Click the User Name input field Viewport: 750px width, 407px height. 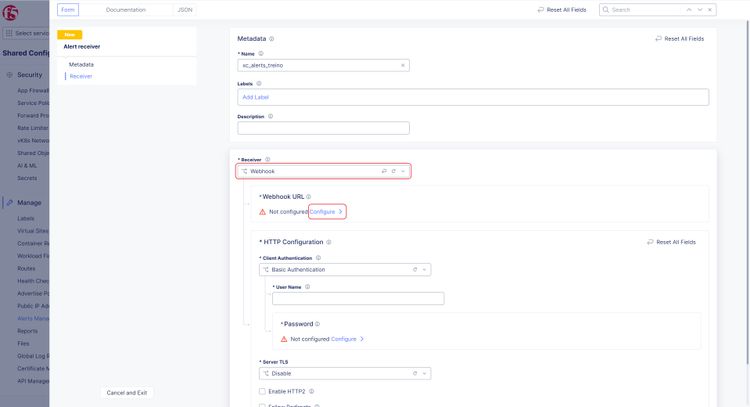click(x=357, y=298)
